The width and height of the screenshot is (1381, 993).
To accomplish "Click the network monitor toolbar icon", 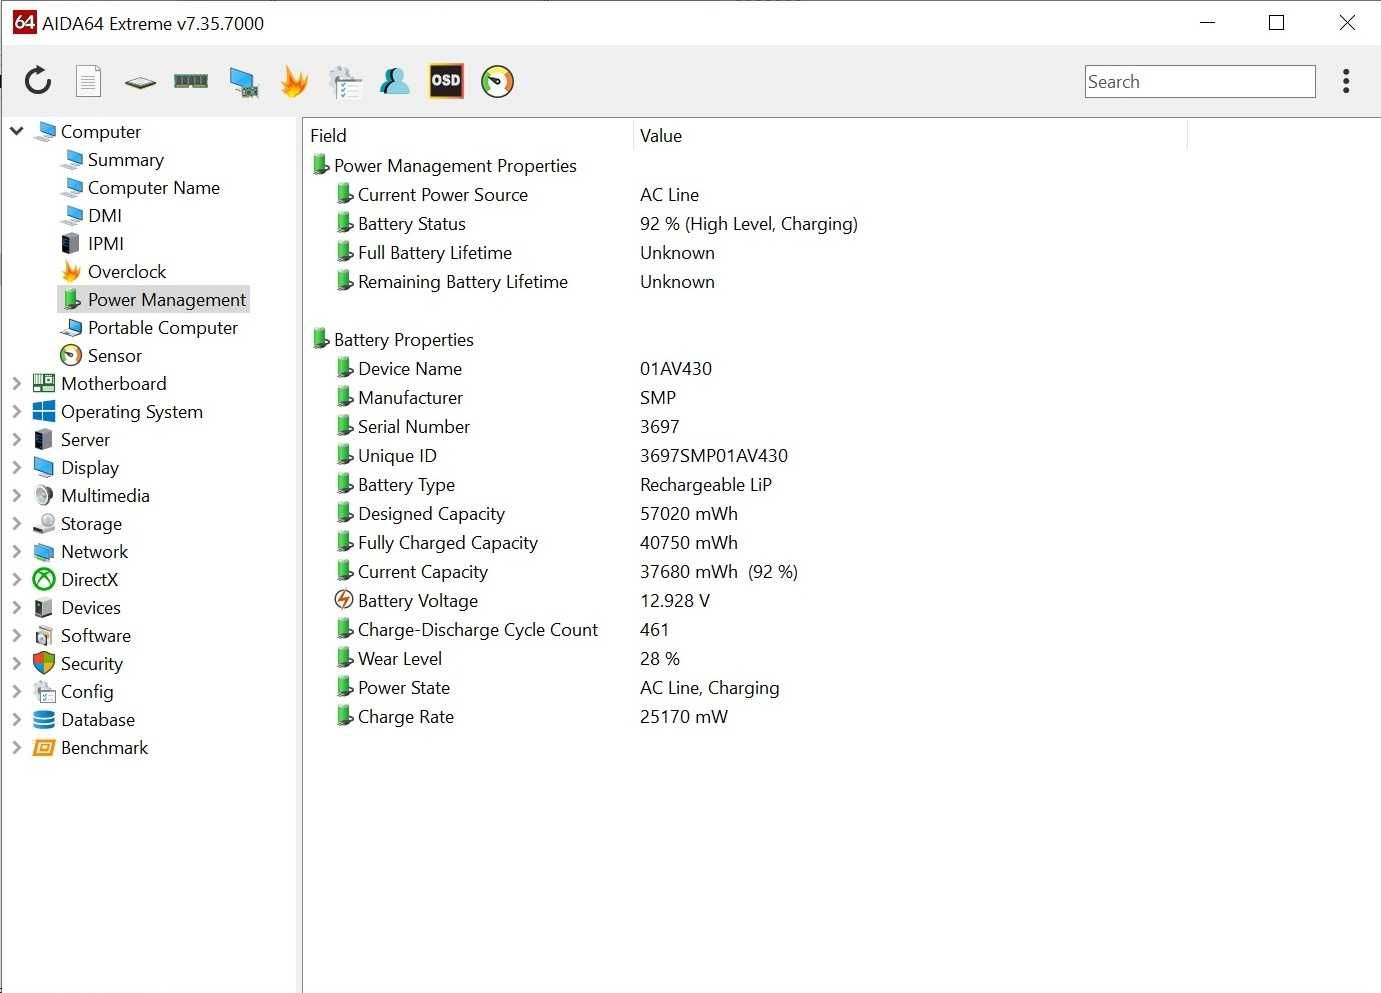I will coord(243,82).
